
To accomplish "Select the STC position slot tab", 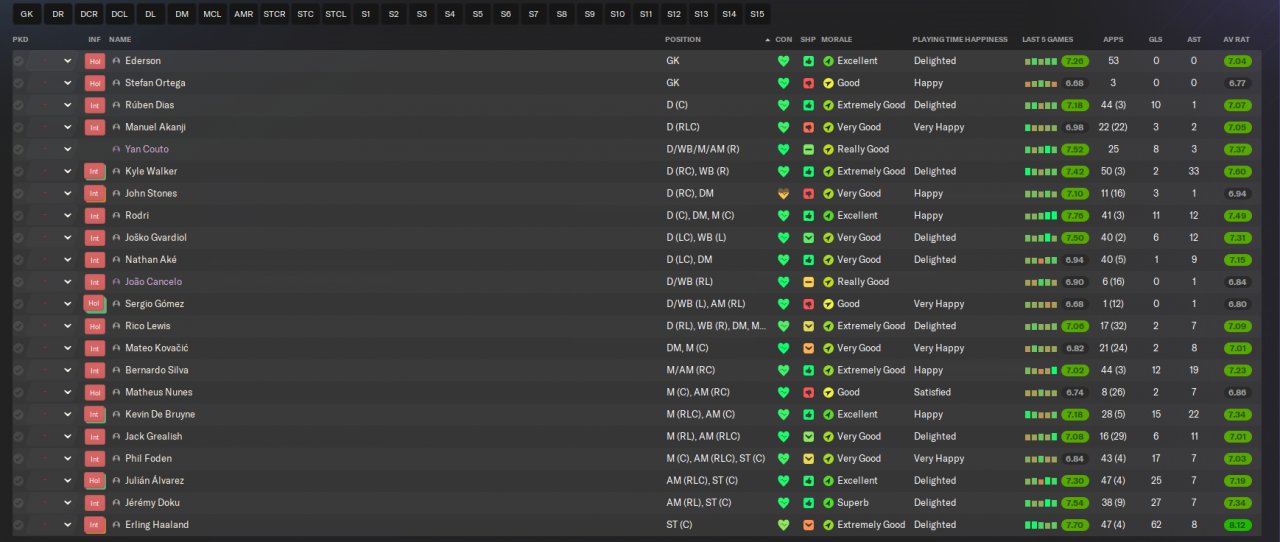I will click(x=305, y=14).
